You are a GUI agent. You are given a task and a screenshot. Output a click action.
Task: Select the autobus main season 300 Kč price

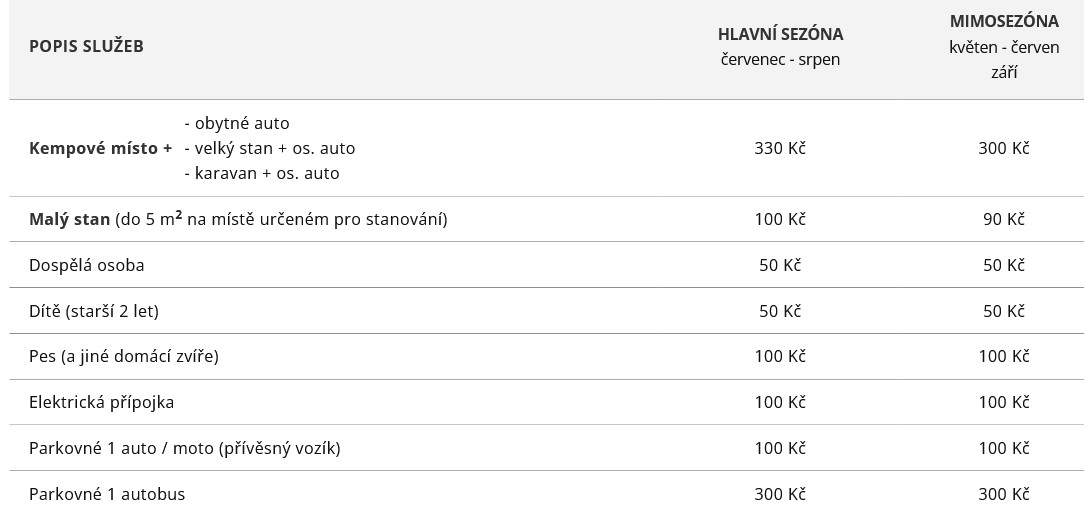(x=780, y=494)
